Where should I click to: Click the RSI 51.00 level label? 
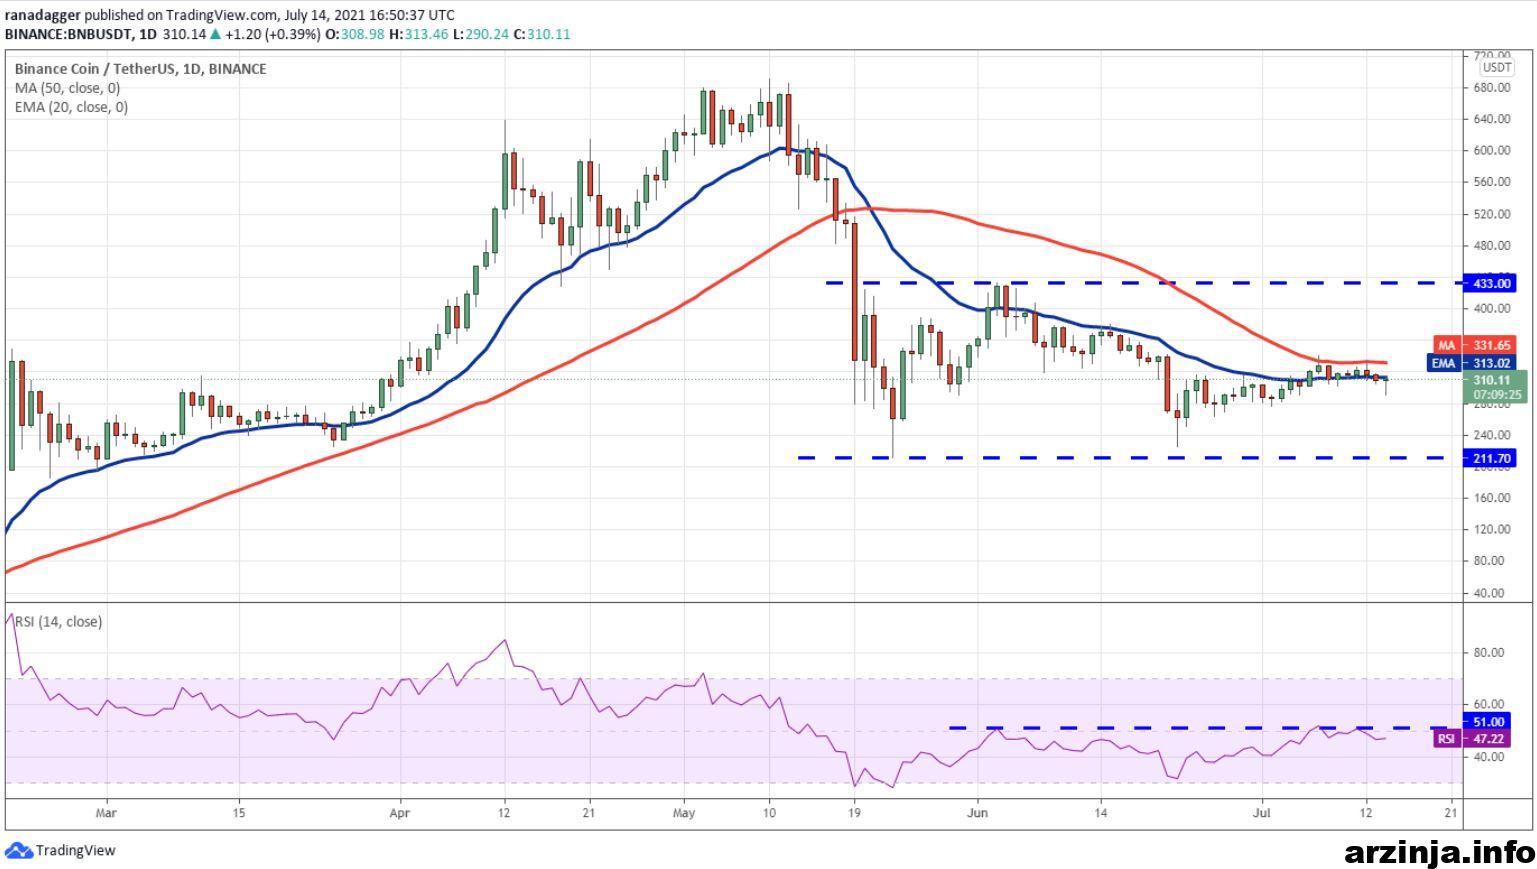(1488, 721)
